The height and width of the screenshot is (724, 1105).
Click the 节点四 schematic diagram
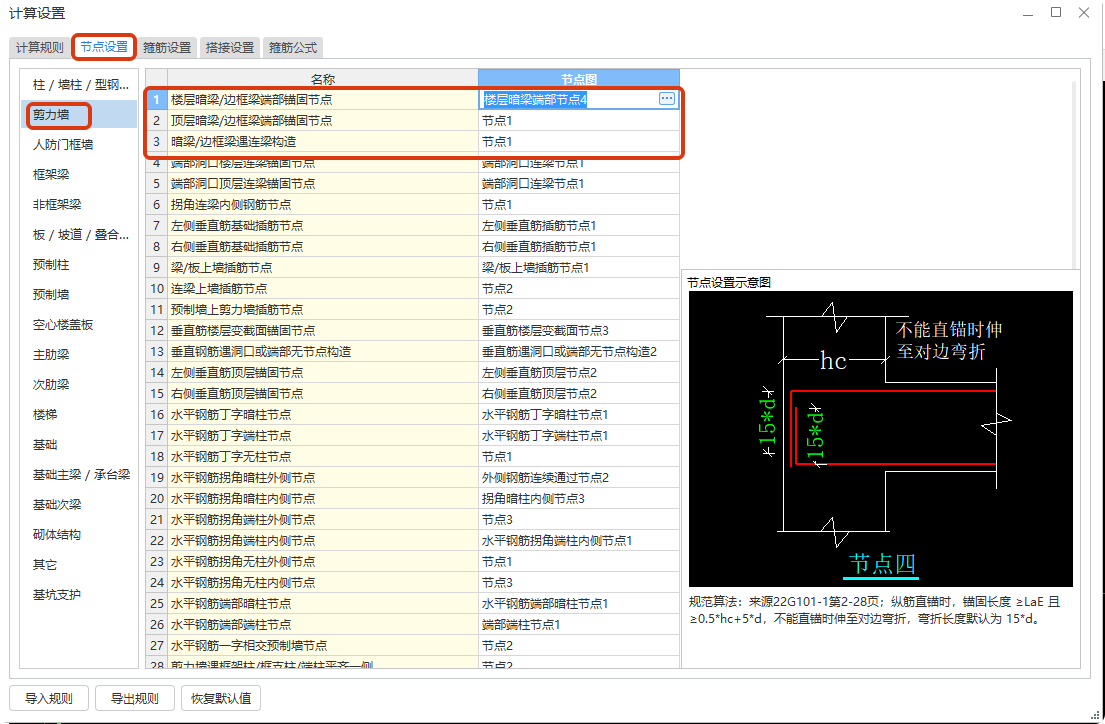pyautogui.click(x=880, y=438)
